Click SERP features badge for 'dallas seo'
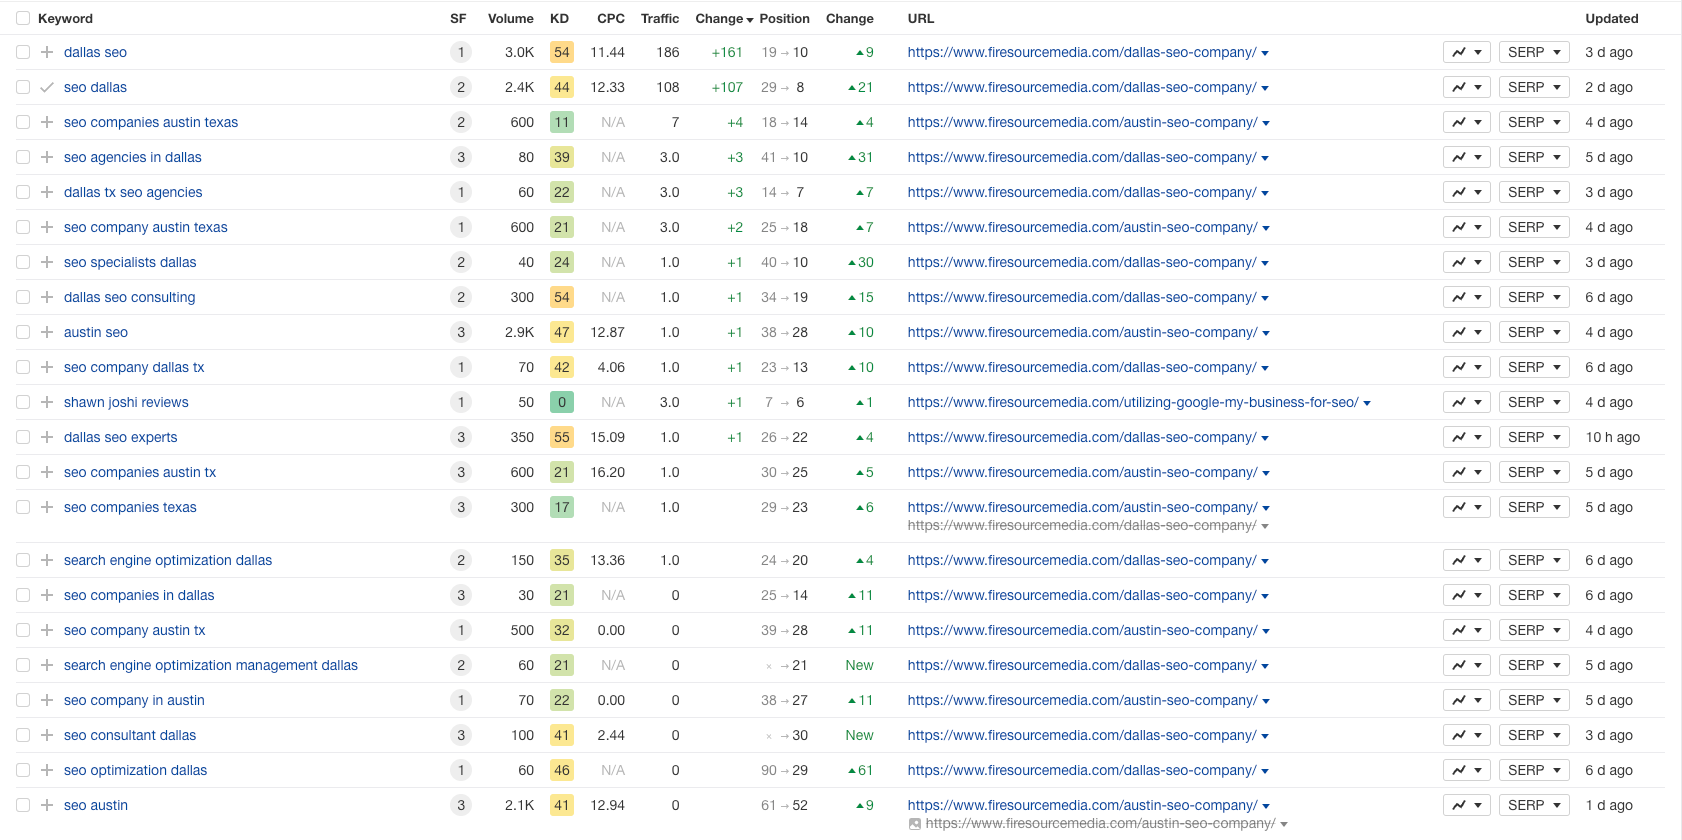Screen dimensions: 1682x840 461,52
